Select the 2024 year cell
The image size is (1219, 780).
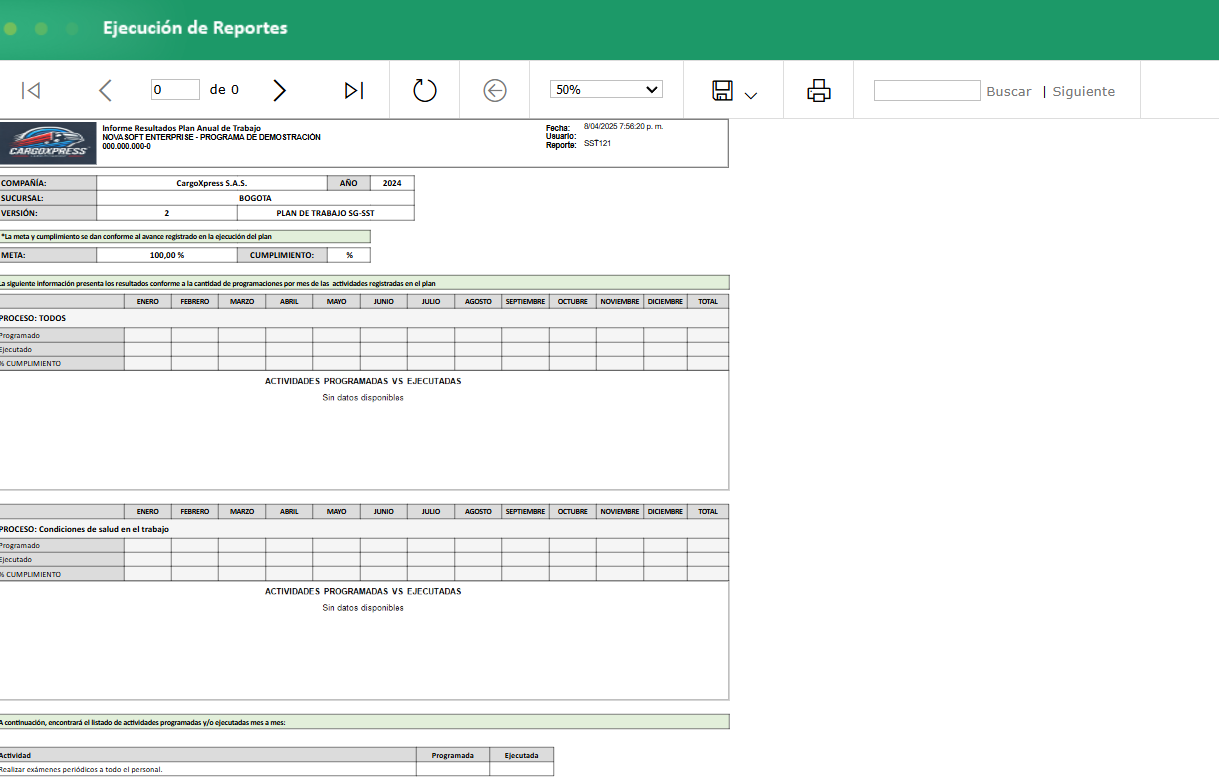pyautogui.click(x=392, y=183)
